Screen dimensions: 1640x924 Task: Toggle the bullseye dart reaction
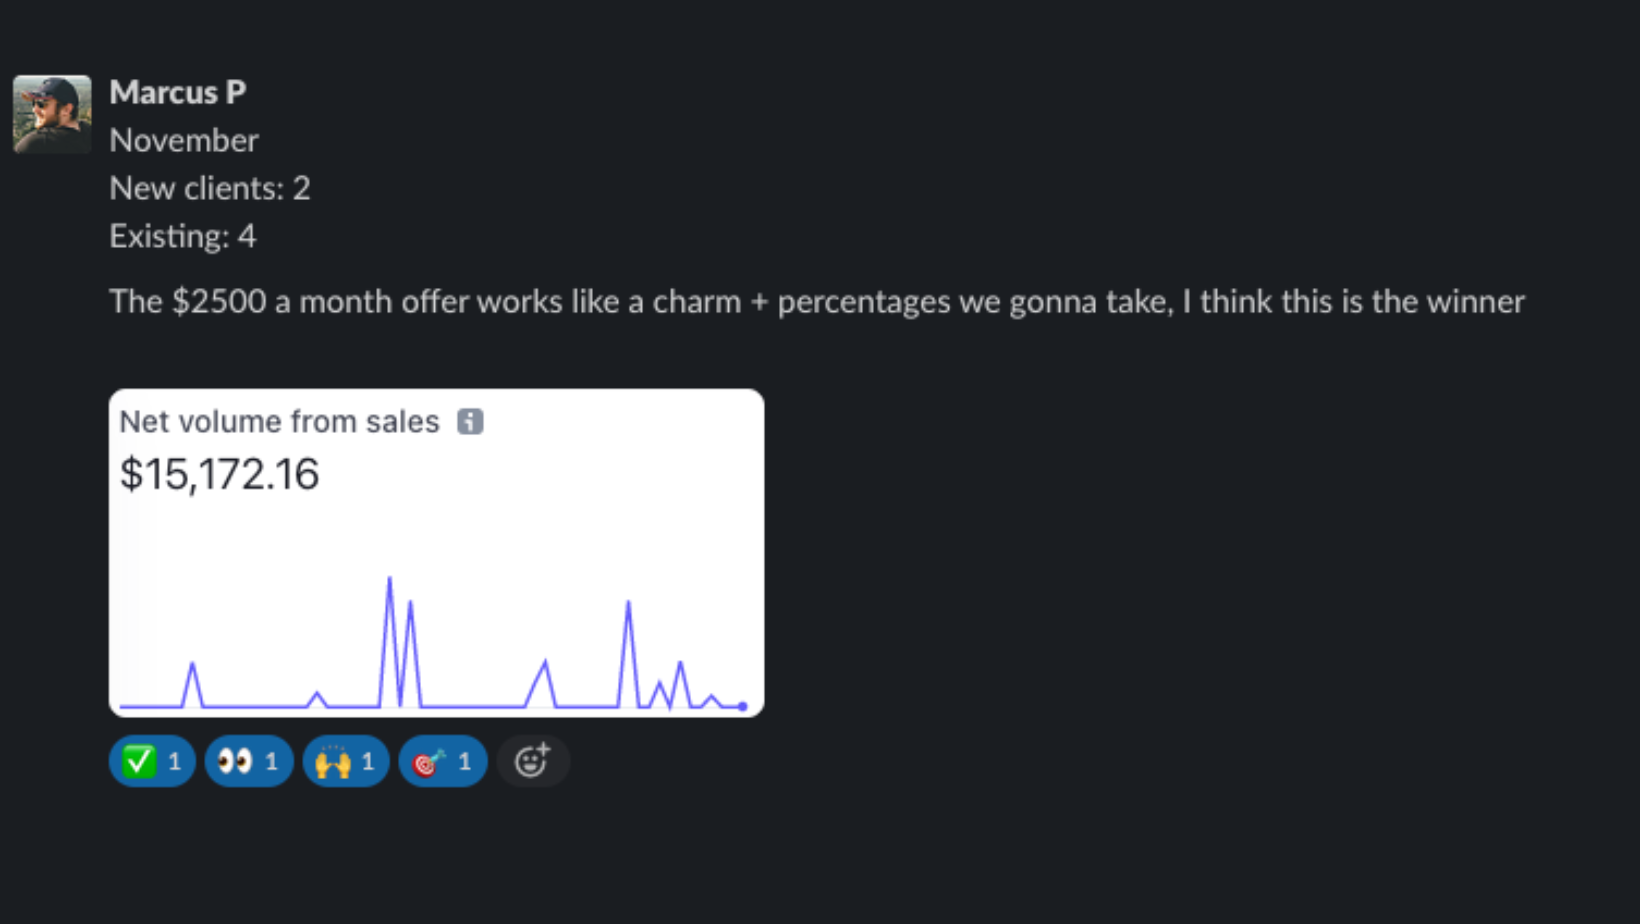tap(442, 762)
